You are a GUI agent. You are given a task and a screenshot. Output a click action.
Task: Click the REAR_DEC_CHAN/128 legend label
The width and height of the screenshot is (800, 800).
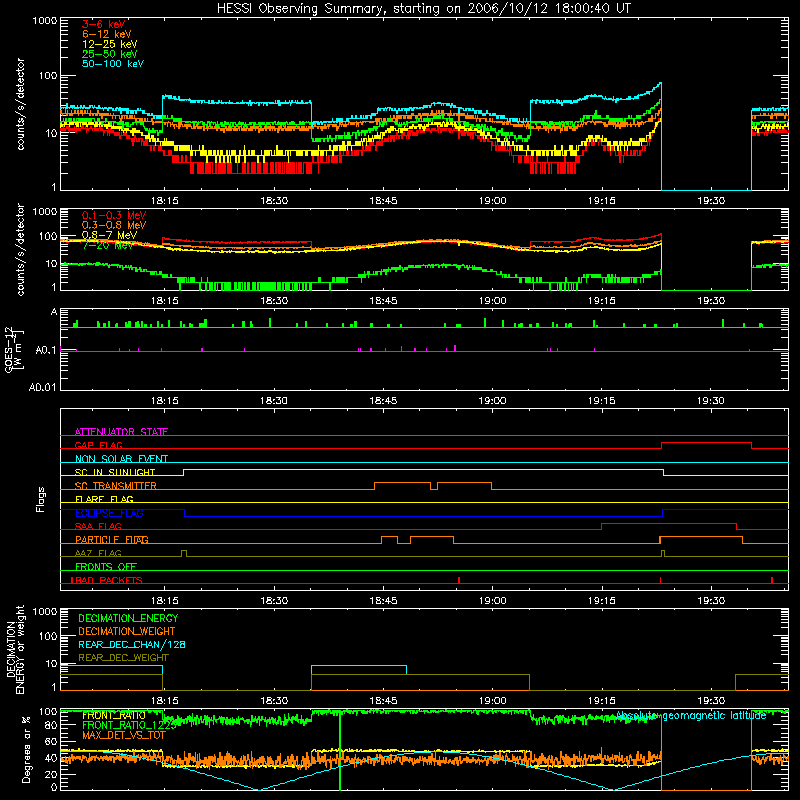(132, 644)
